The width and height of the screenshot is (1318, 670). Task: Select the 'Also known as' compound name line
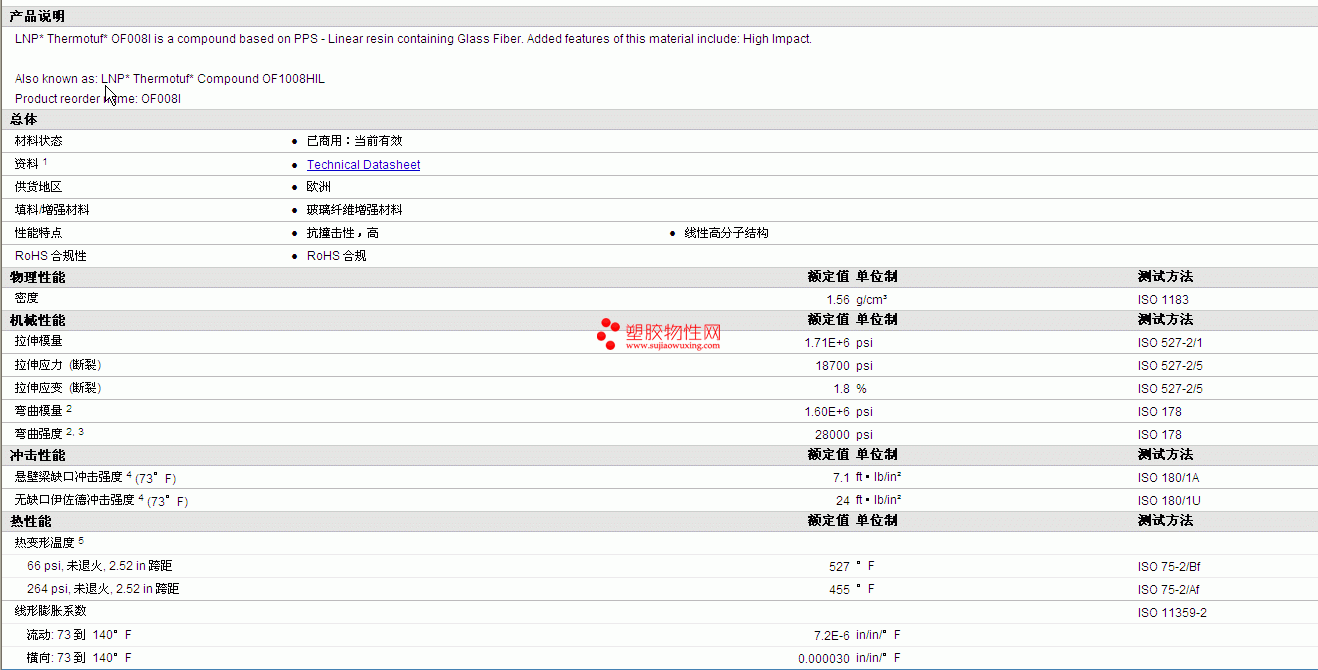[170, 79]
